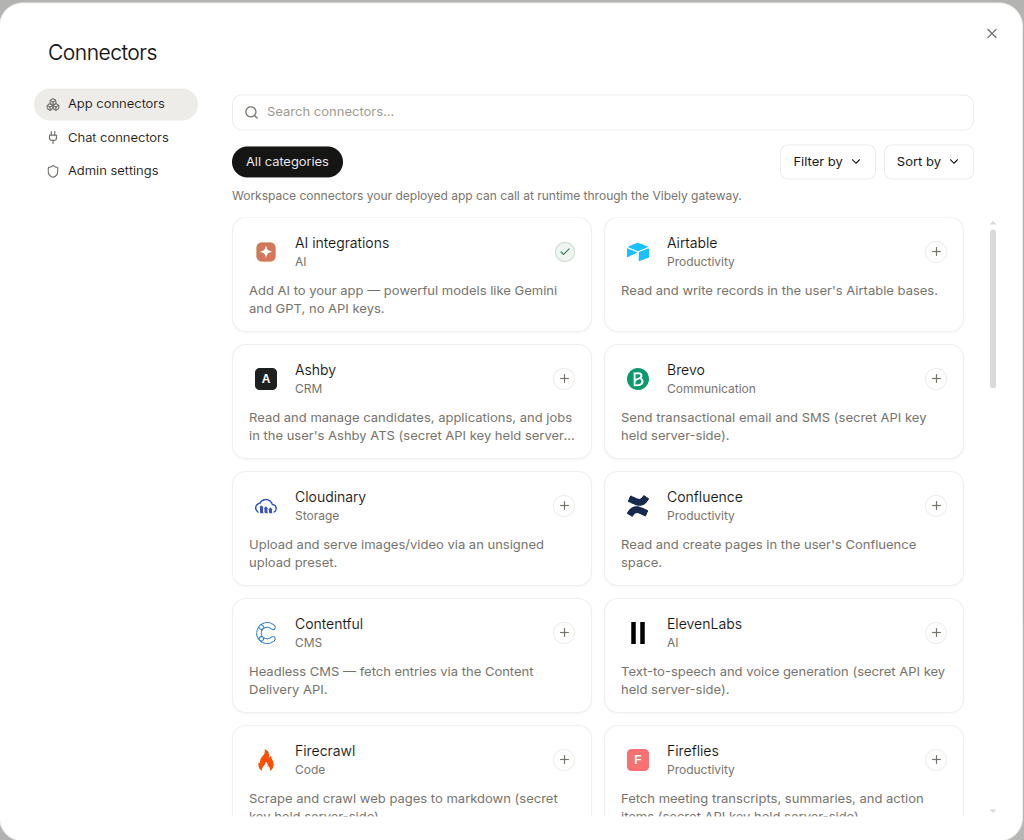Click the Connectors dialog heading
1024x840 pixels.
103,52
